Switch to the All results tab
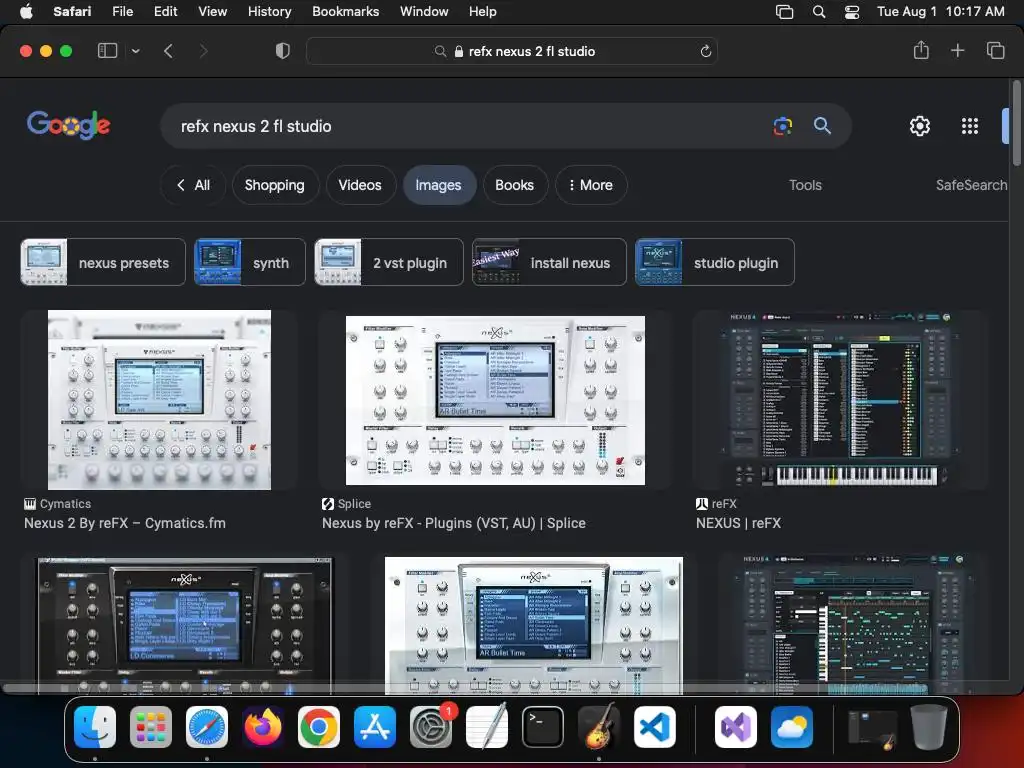This screenshot has height=768, width=1024. coord(193,185)
